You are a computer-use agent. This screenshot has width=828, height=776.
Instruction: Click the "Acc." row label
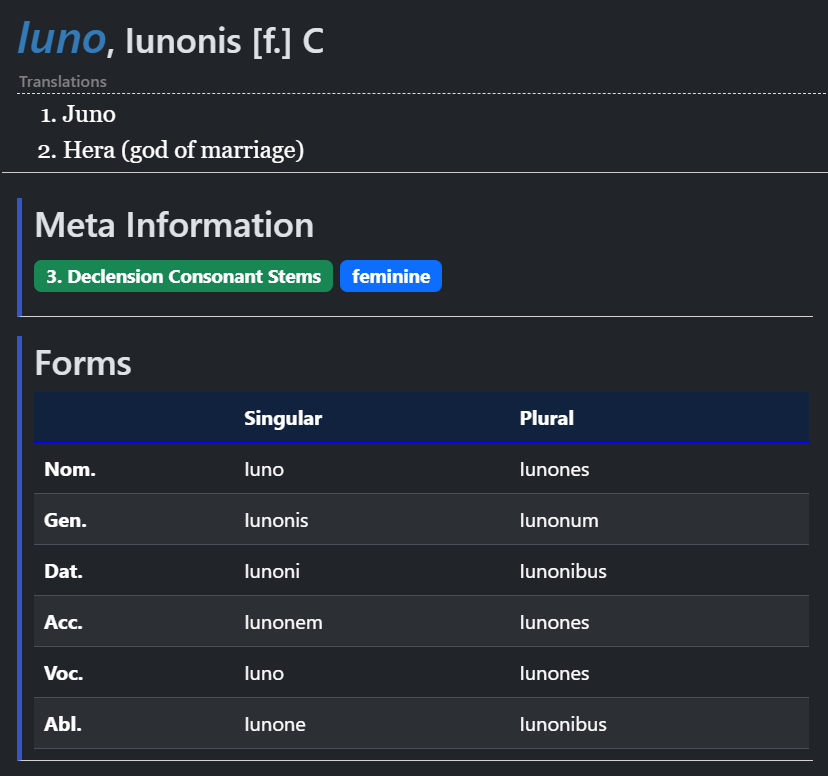click(63, 622)
